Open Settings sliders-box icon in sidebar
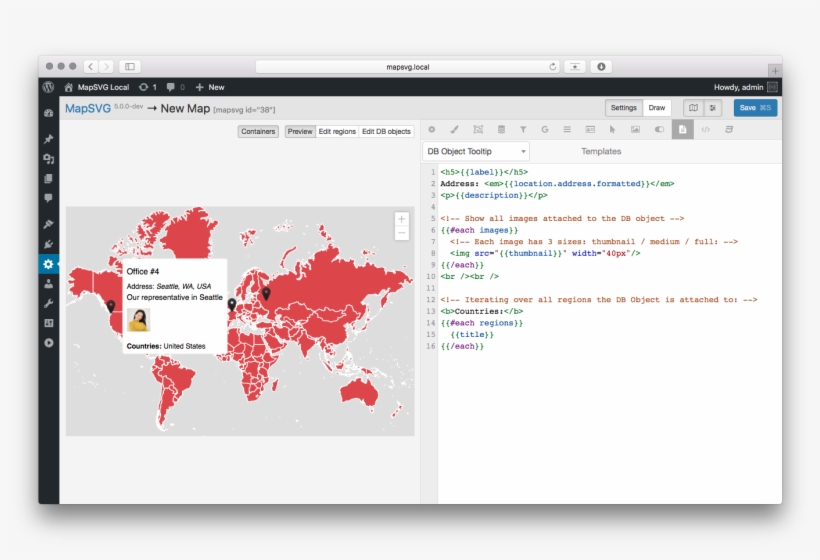 coord(49,323)
